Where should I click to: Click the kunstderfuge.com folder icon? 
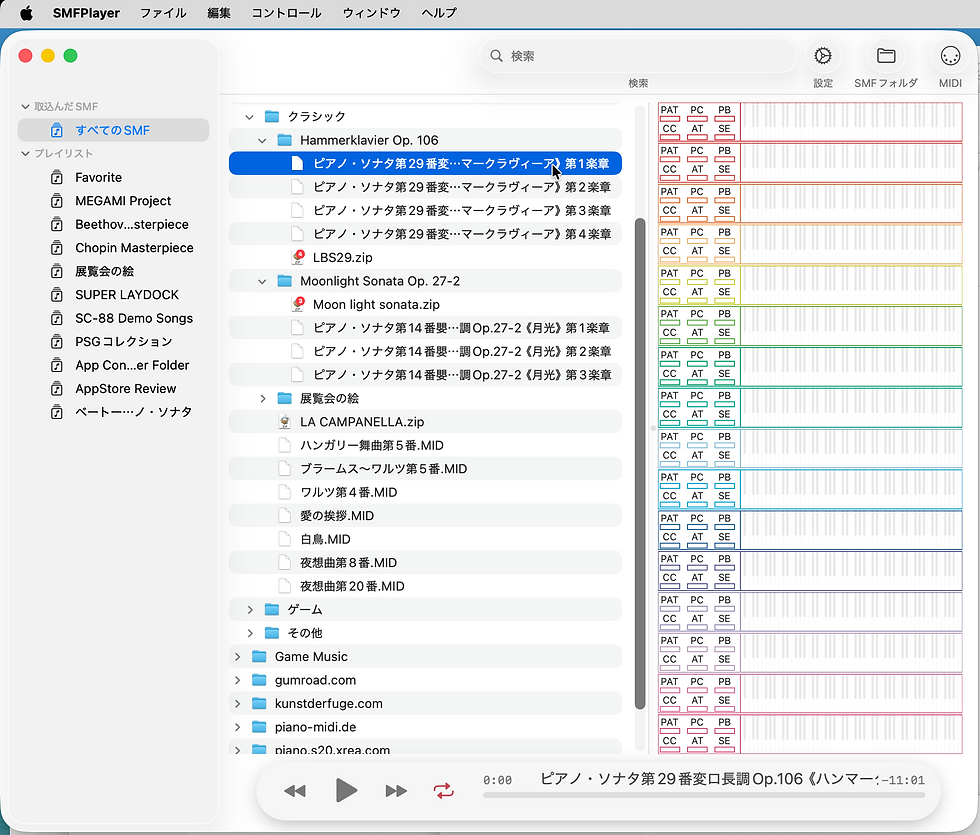coord(259,703)
